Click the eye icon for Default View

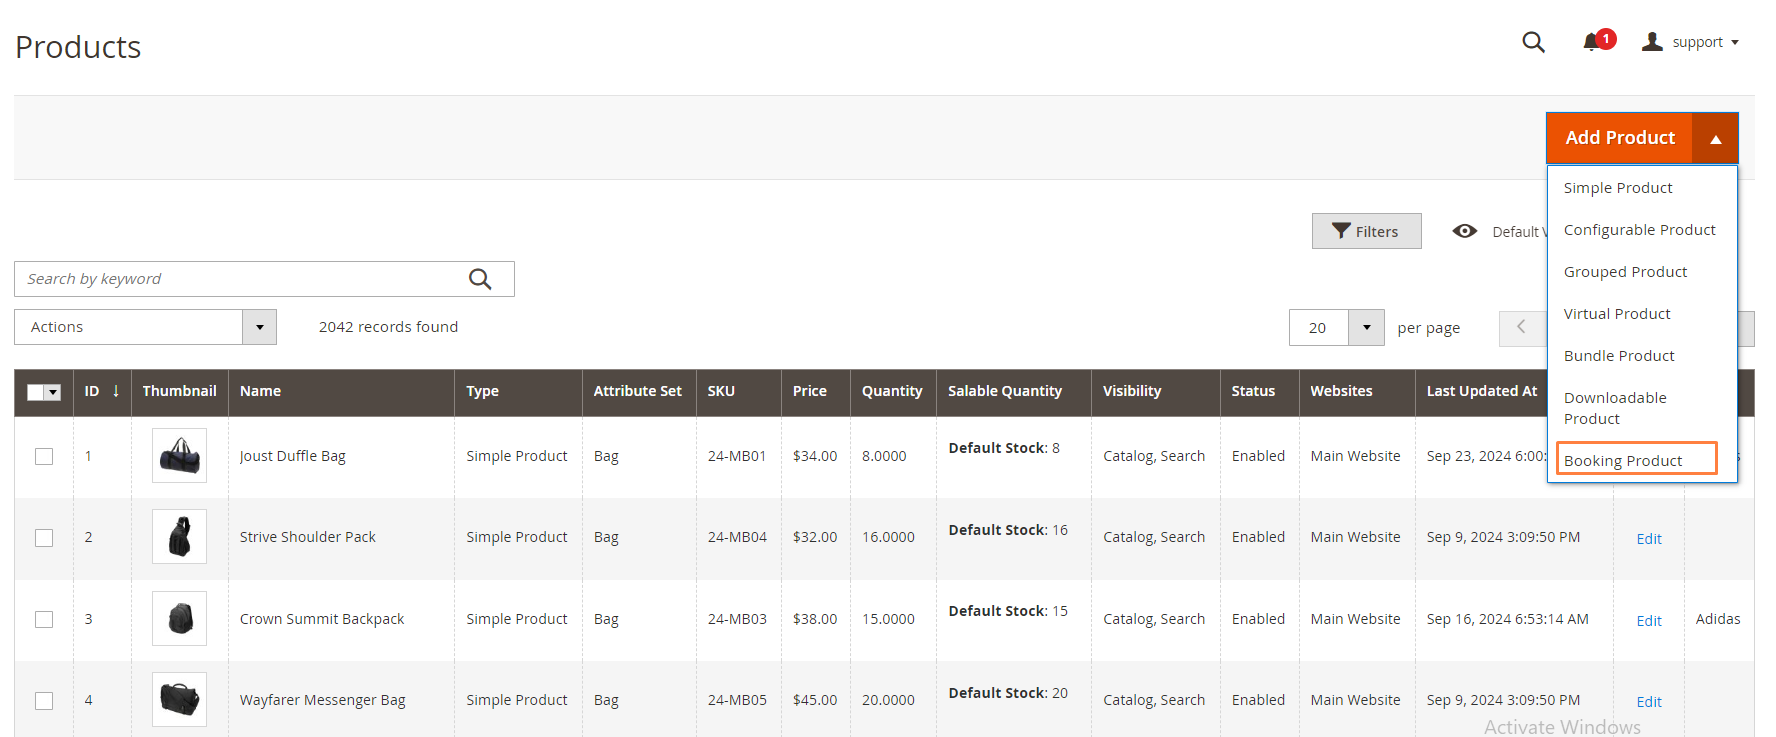pos(1464,231)
